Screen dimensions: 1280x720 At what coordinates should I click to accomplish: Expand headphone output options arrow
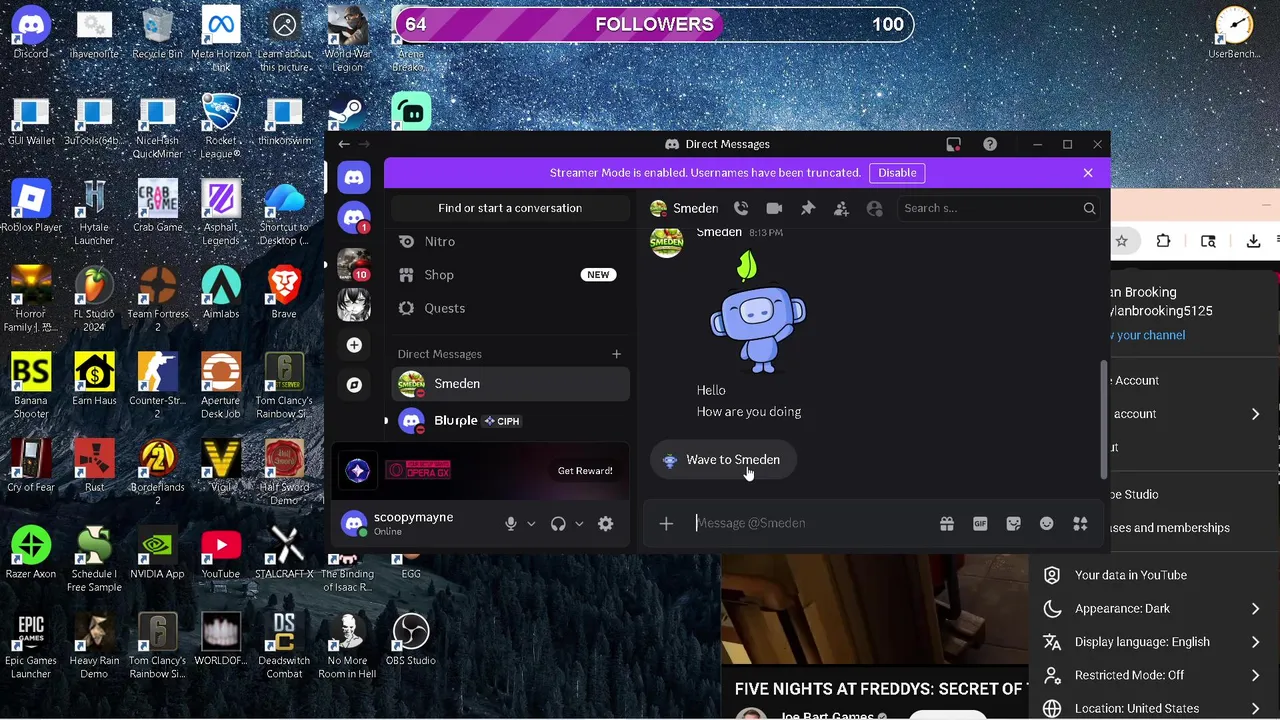(x=579, y=524)
